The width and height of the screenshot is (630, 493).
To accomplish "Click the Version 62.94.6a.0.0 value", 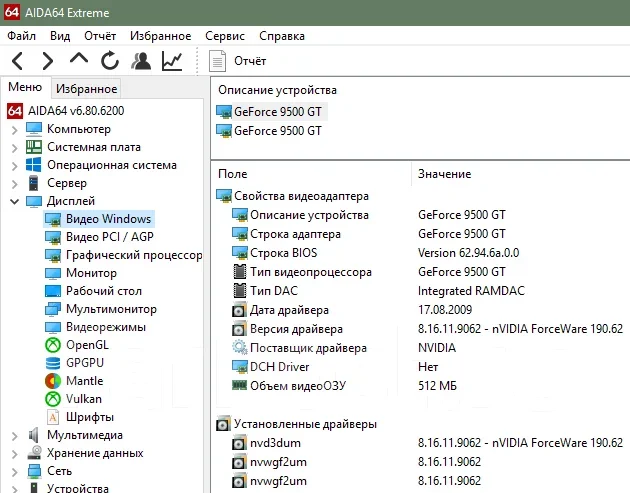I will (468, 253).
